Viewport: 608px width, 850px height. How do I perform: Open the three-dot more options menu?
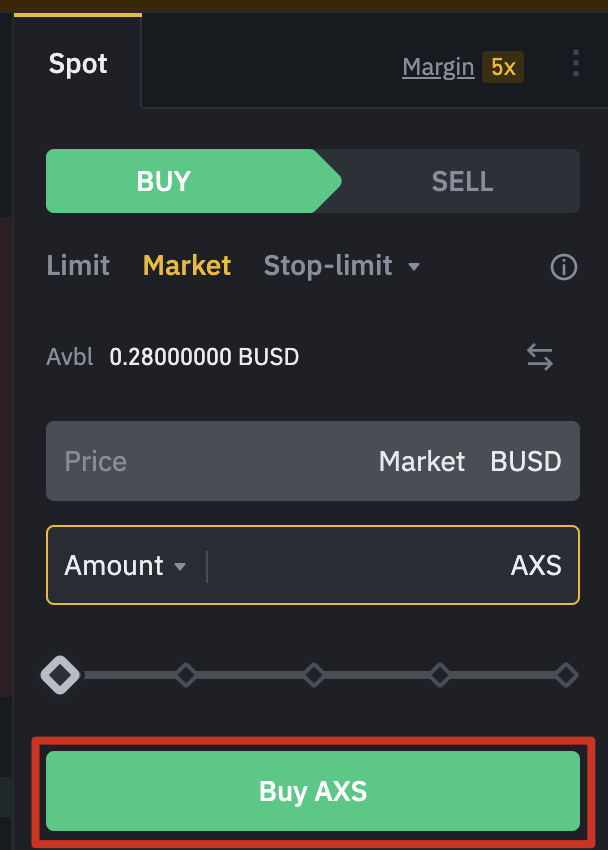(x=575, y=65)
